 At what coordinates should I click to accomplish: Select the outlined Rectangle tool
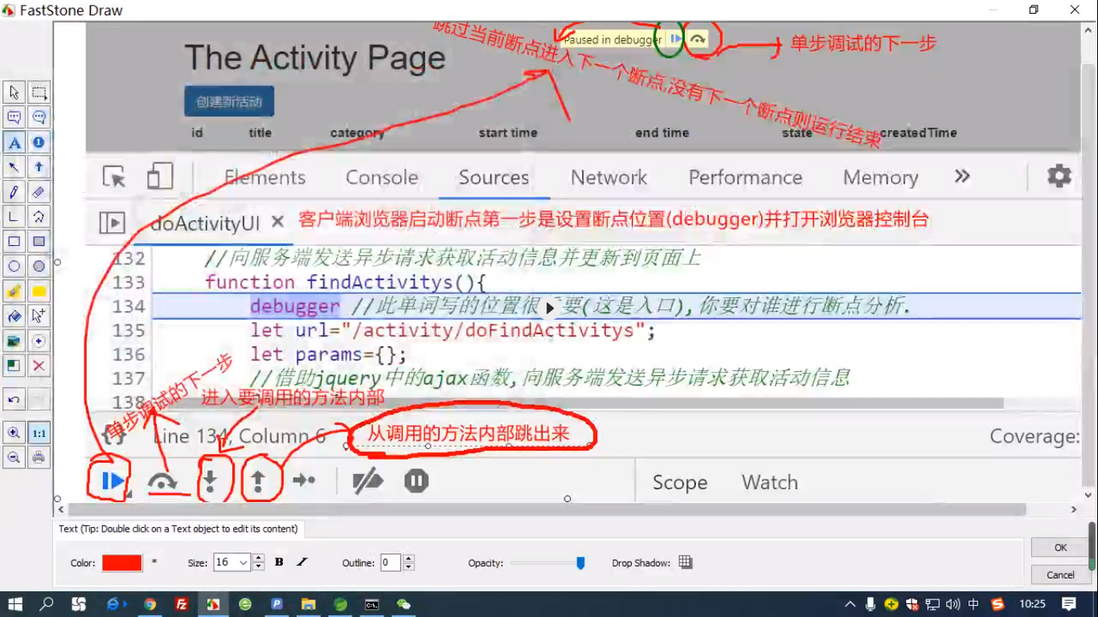[x=14, y=242]
